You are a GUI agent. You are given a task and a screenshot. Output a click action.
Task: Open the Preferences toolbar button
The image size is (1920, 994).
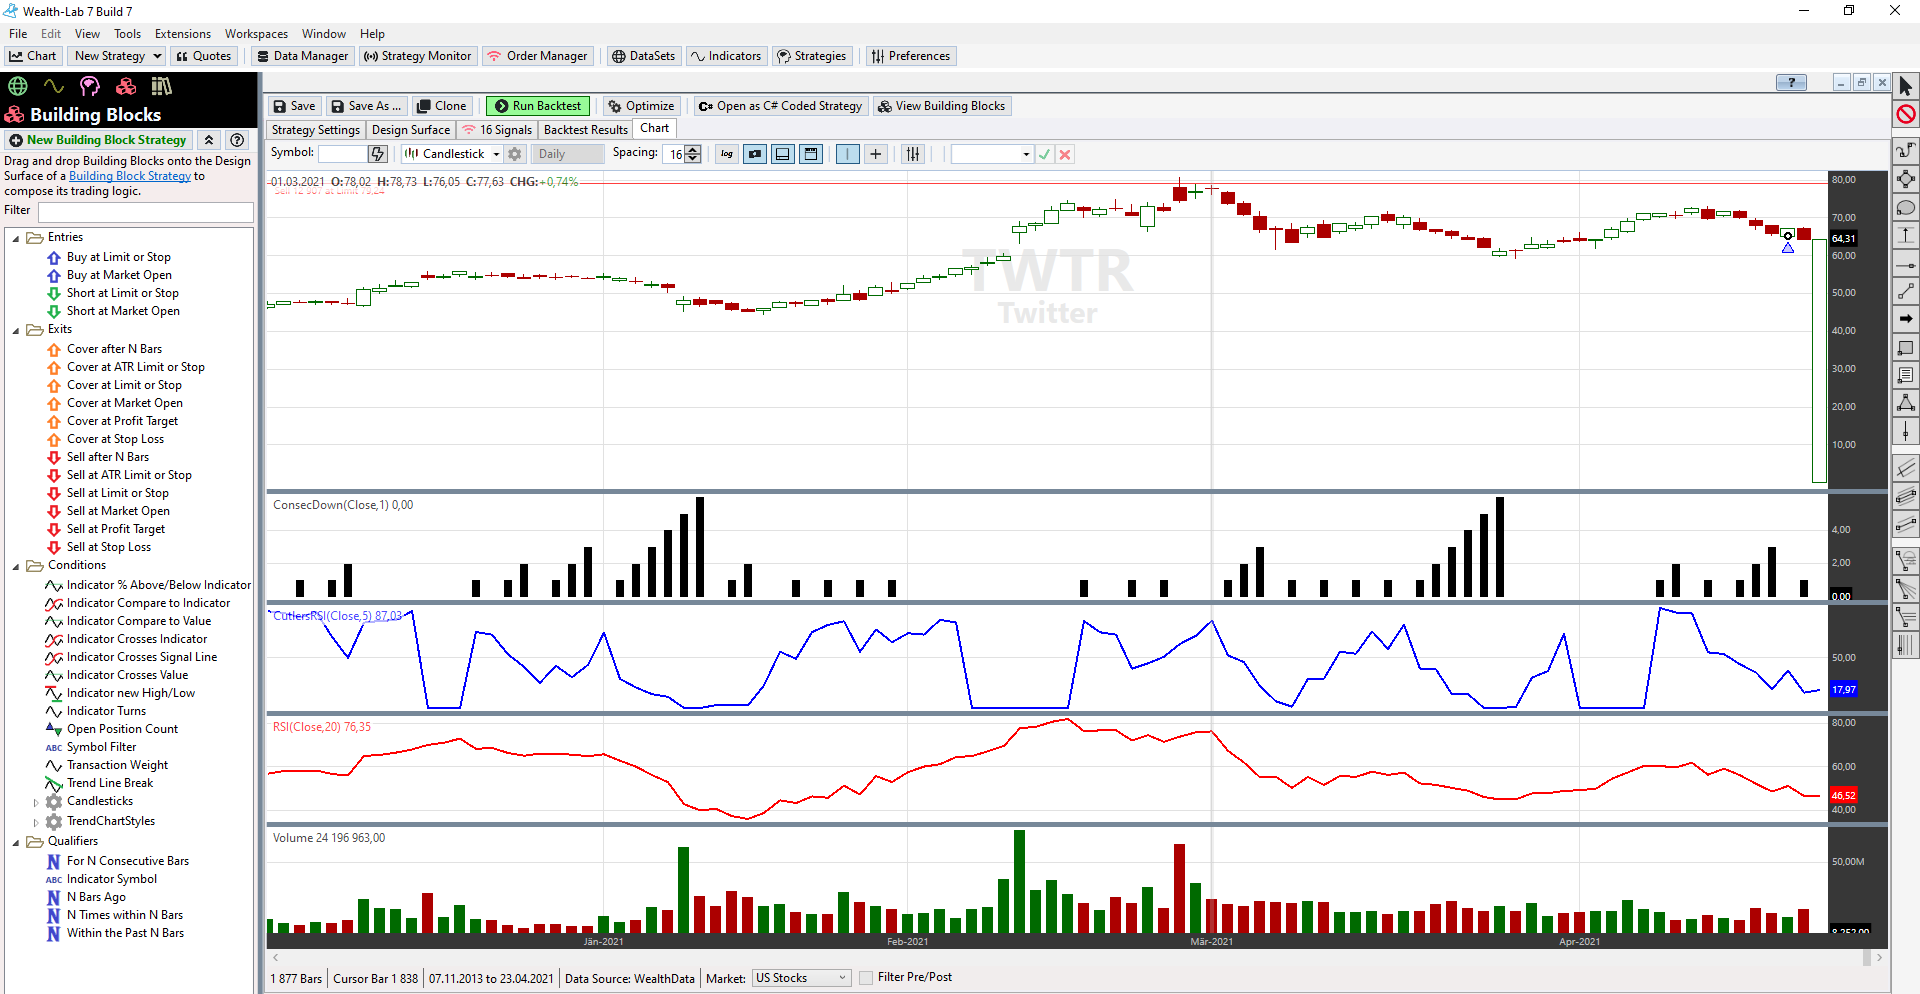click(x=911, y=56)
